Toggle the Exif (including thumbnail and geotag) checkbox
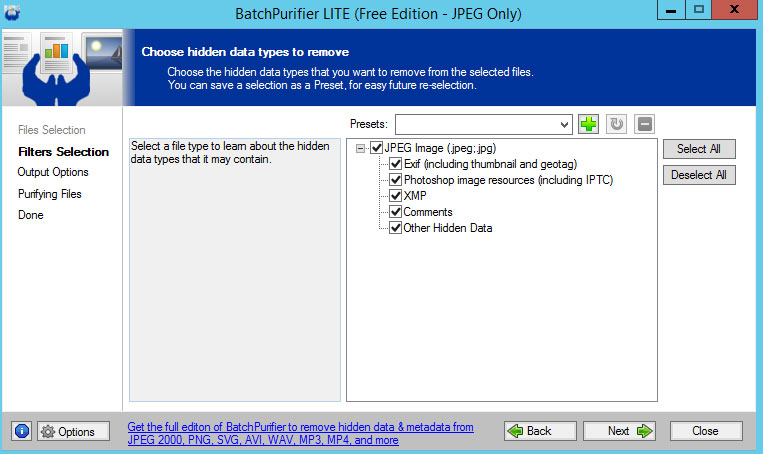This screenshot has height=454, width=763. click(396, 164)
